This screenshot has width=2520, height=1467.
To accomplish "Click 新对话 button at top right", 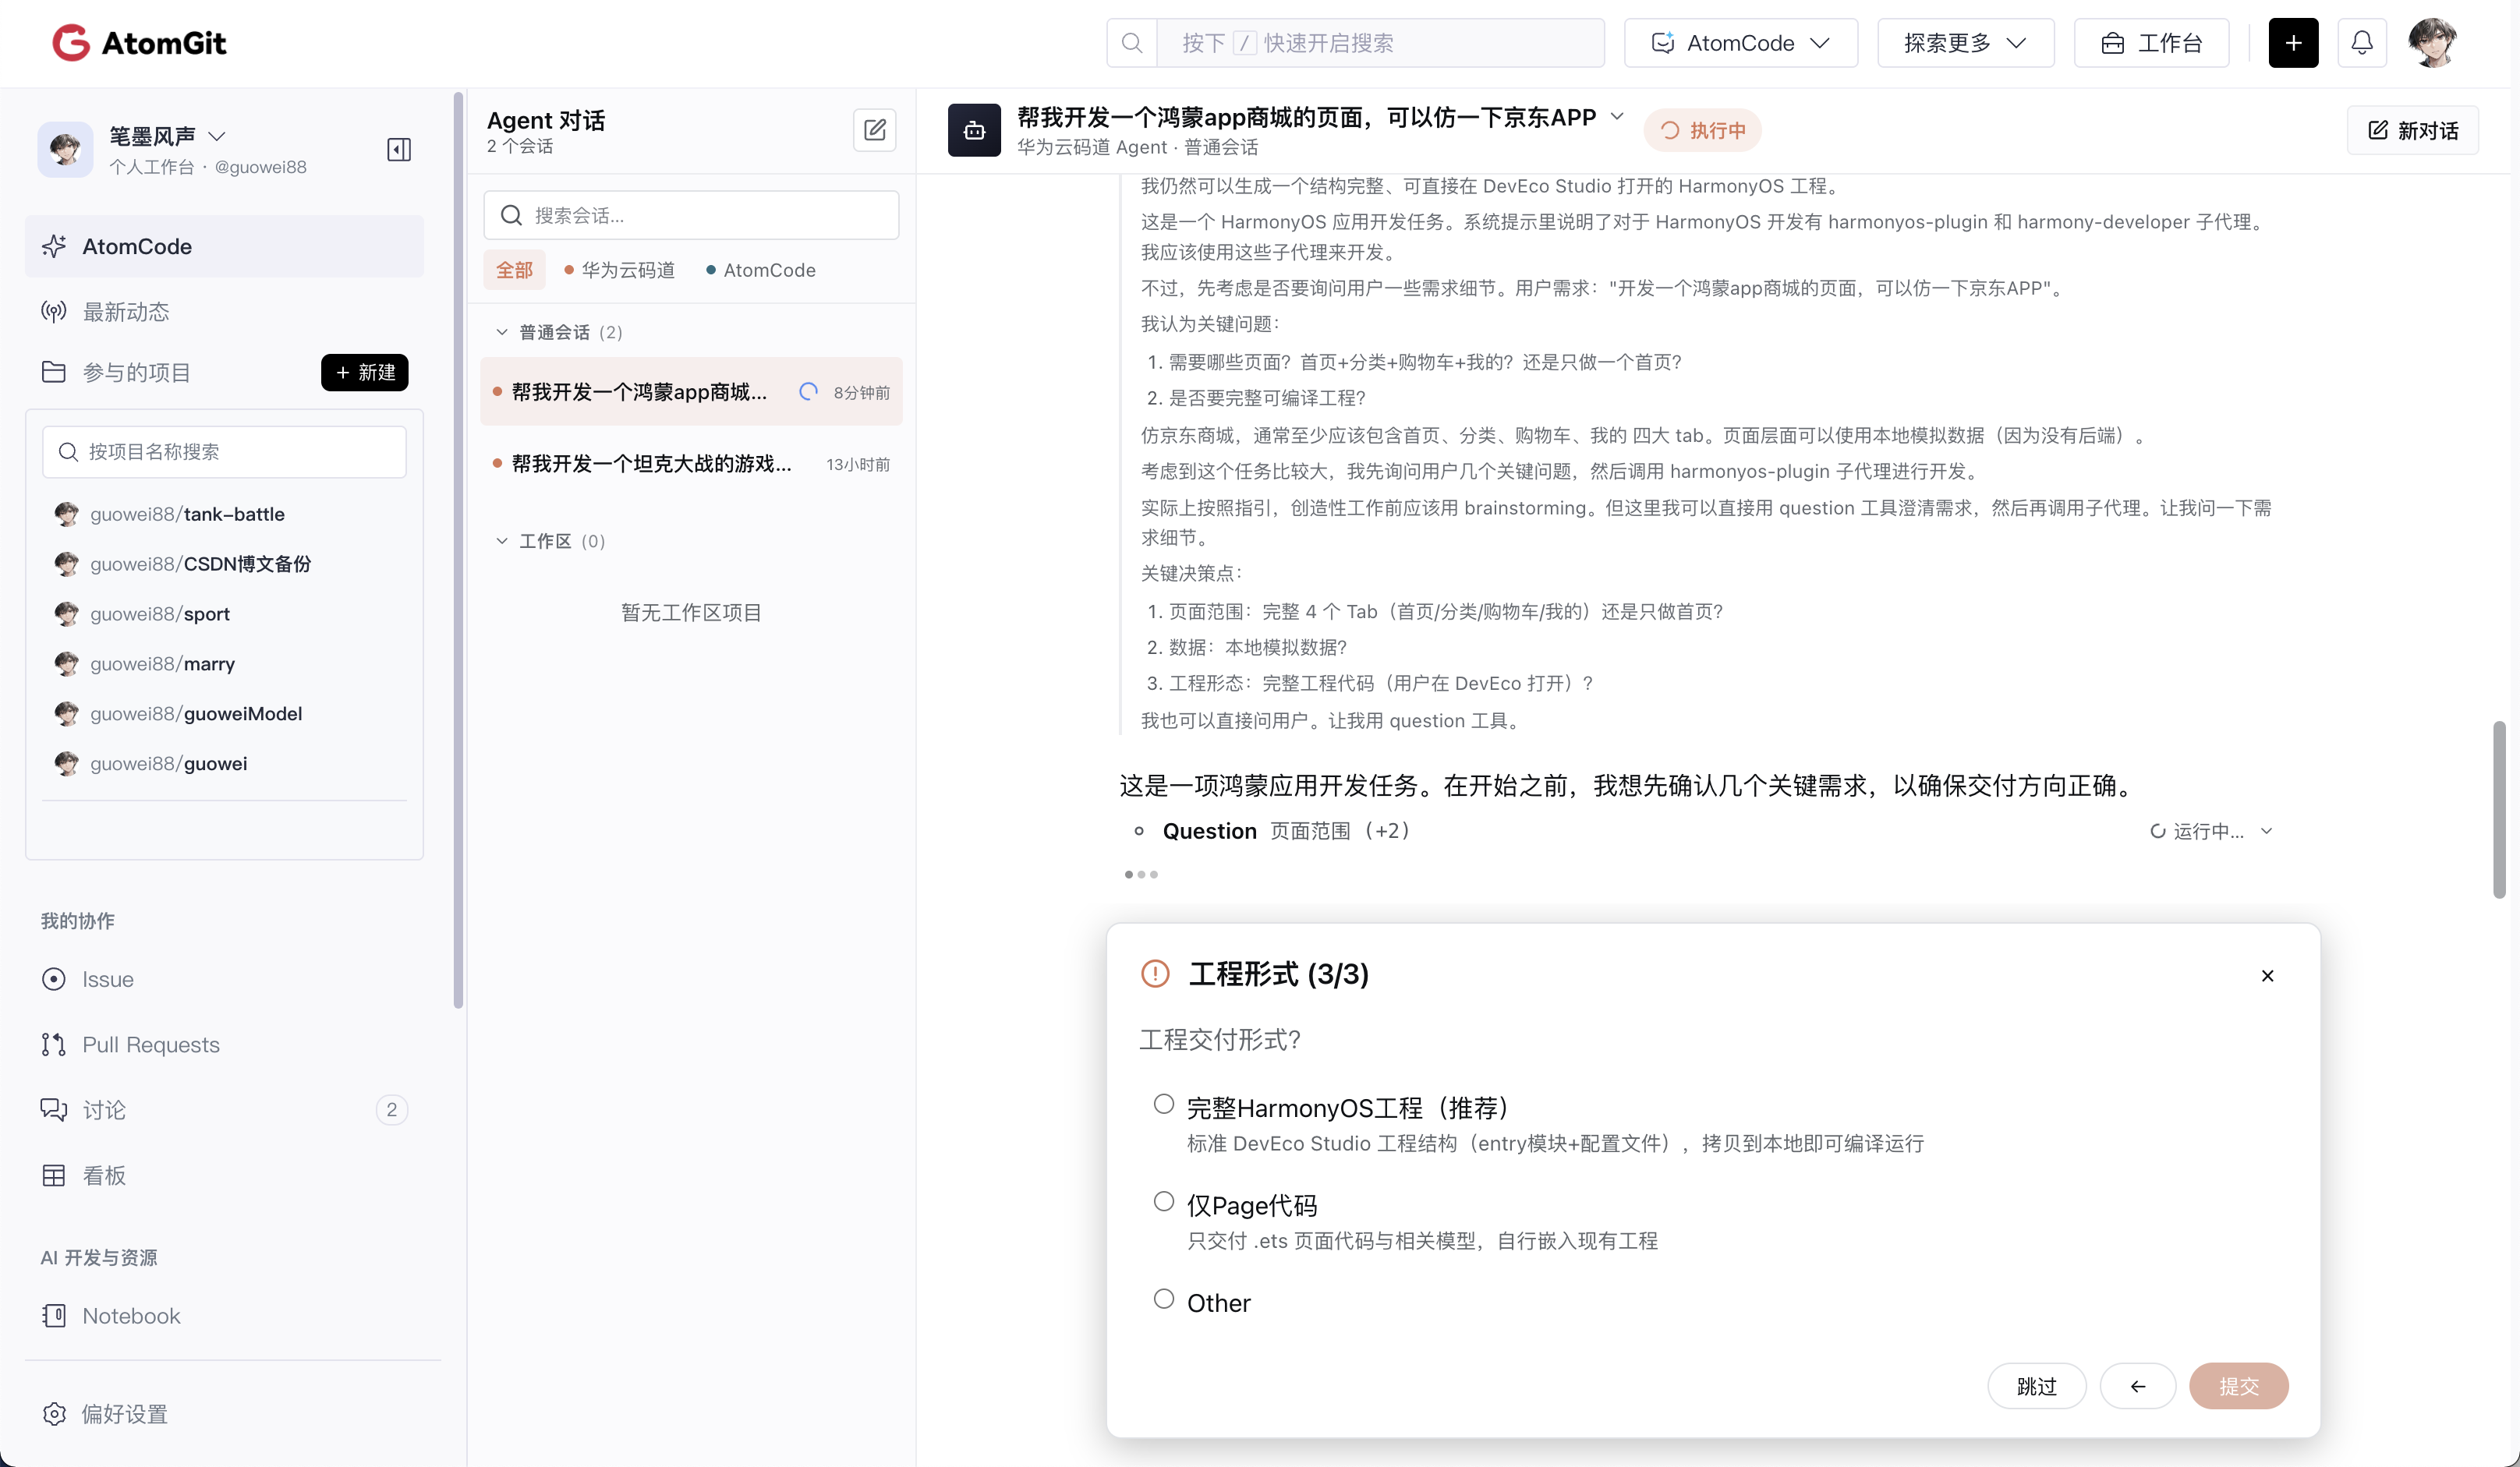I will coord(2413,130).
